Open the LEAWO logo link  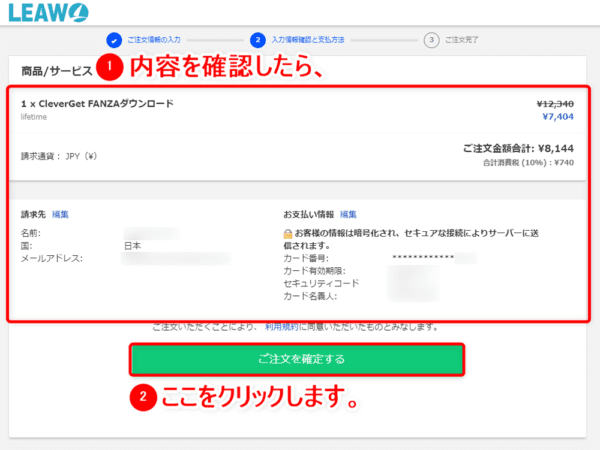tap(49, 13)
